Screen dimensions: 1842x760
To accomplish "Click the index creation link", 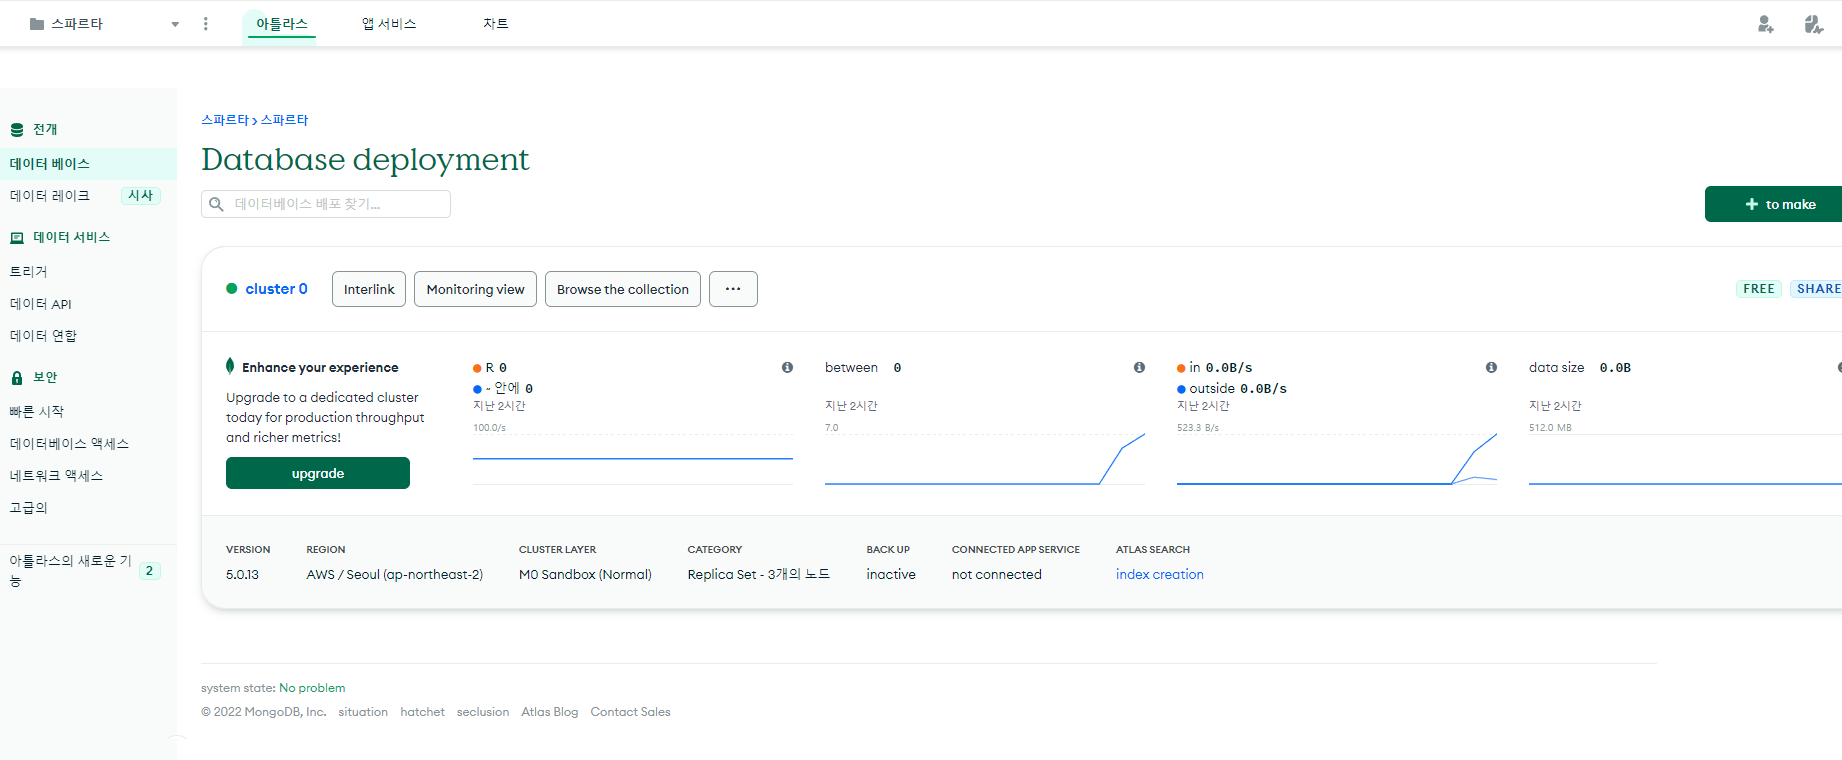I will click(1160, 575).
